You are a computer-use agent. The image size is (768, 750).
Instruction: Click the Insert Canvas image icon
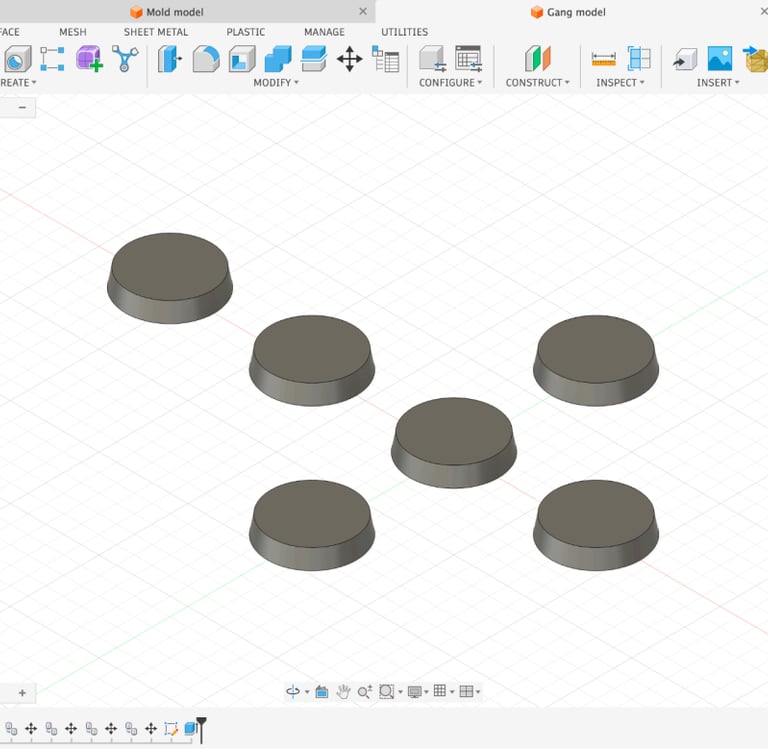[720, 59]
